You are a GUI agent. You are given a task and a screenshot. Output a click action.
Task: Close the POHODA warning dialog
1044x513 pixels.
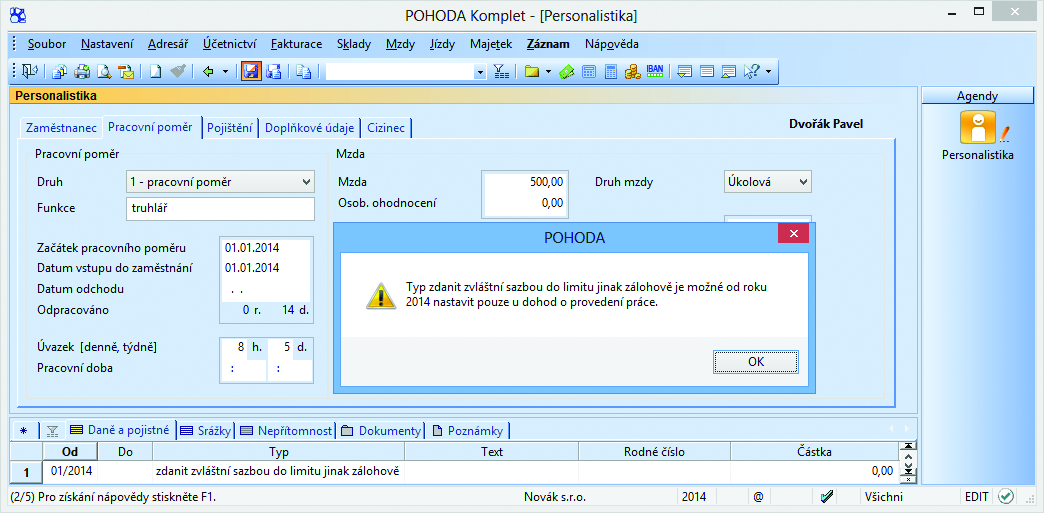[793, 233]
